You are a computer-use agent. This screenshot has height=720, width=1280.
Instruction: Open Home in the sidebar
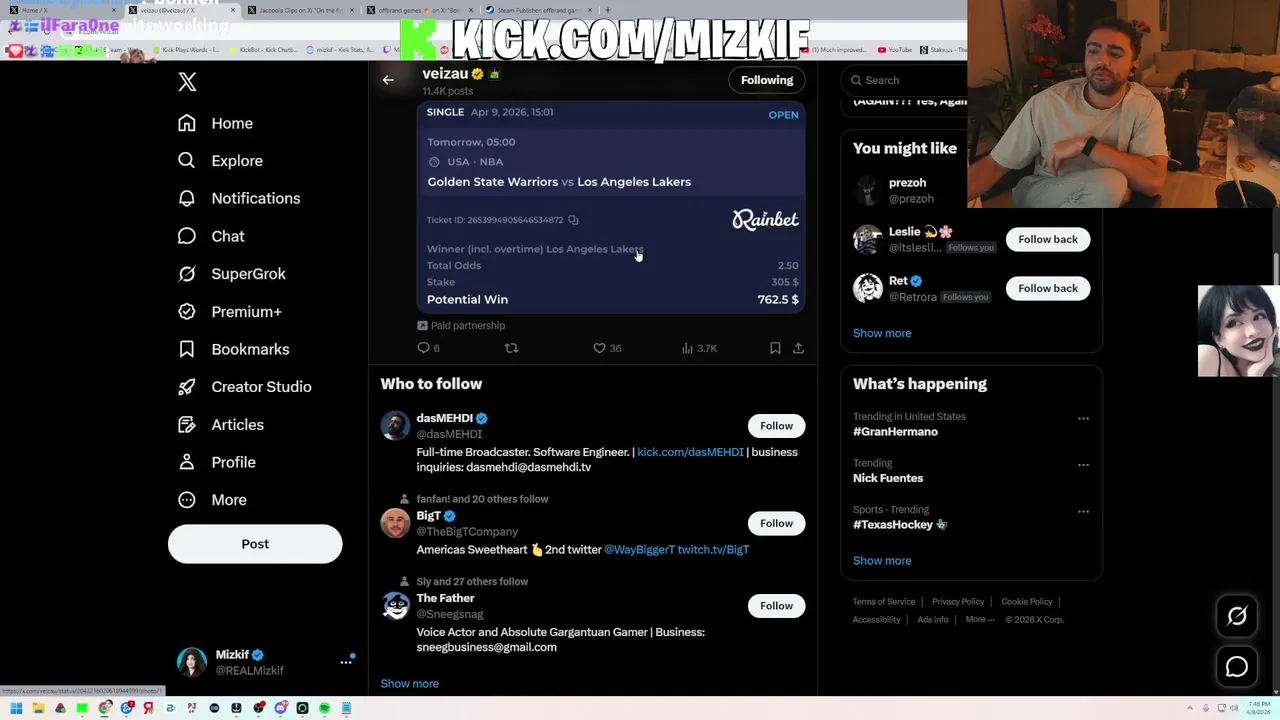click(215, 123)
